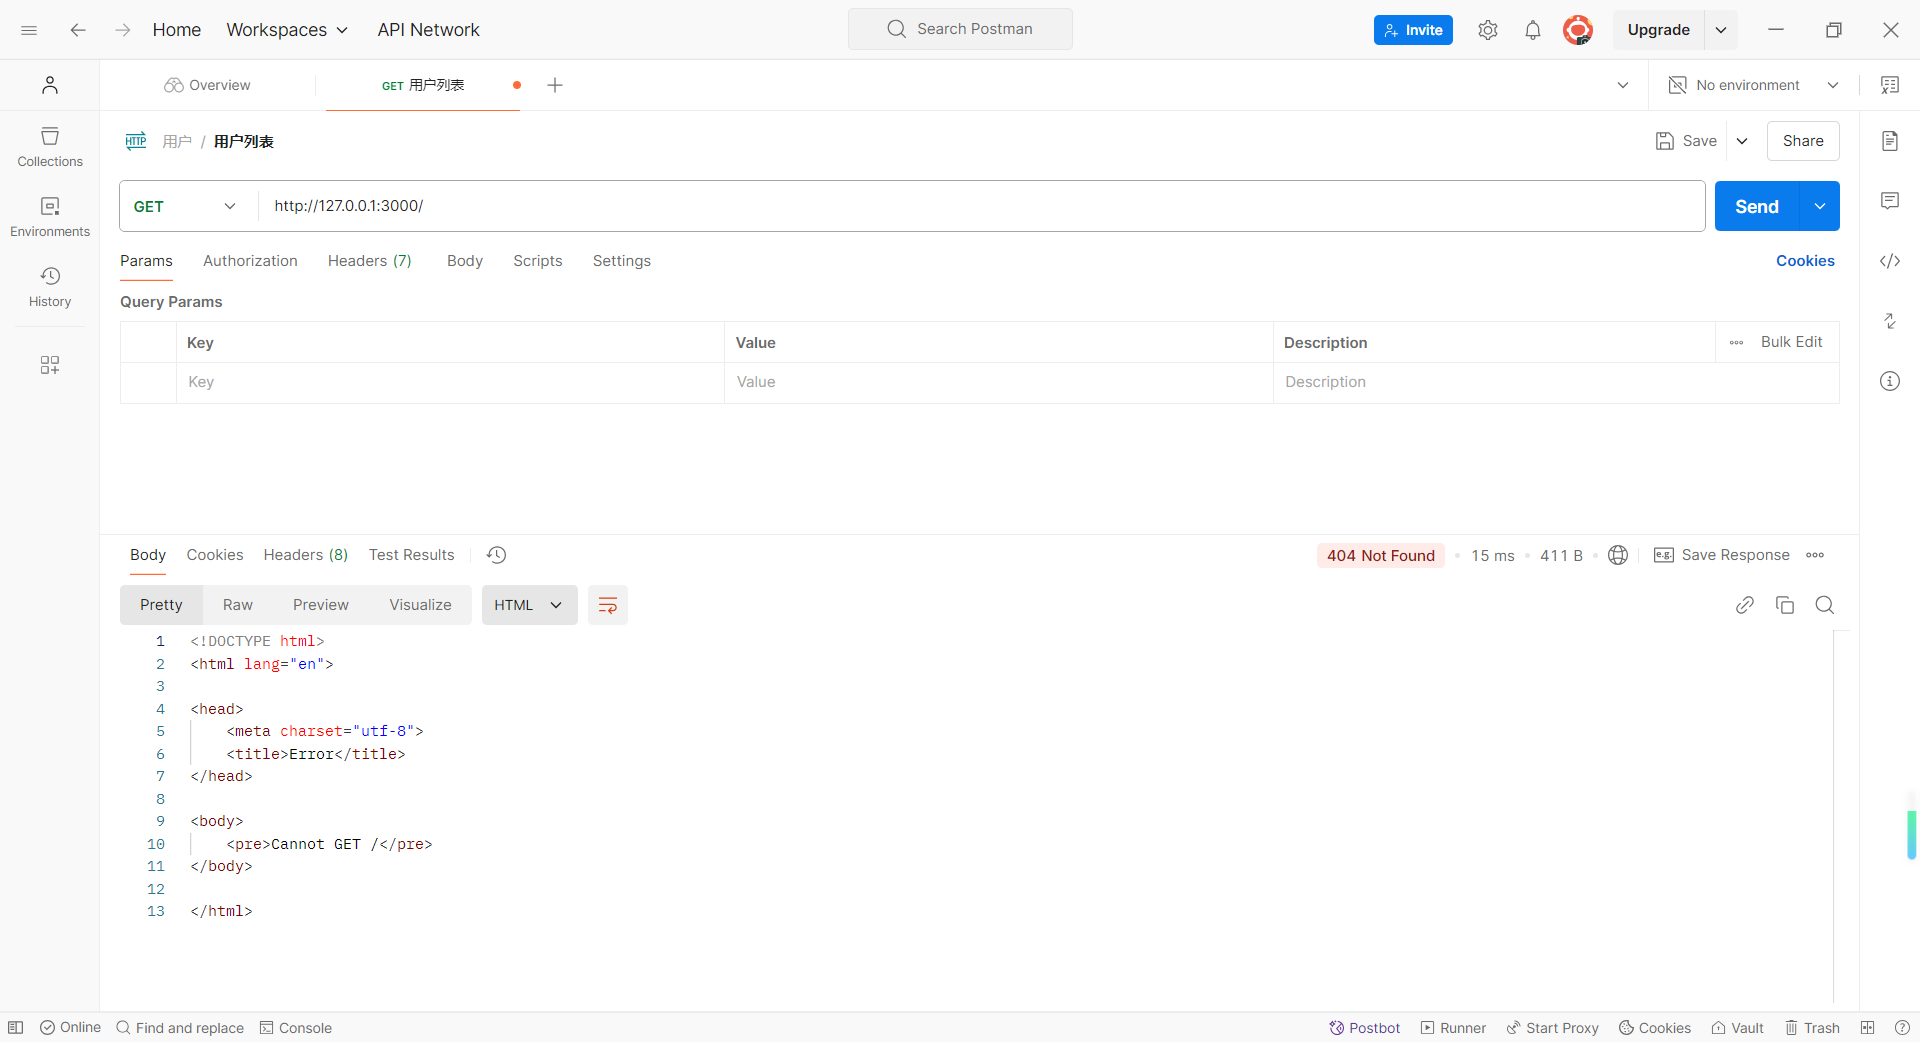Open the response history clock icon
Viewport: 1920px width, 1042px height.
click(x=497, y=555)
